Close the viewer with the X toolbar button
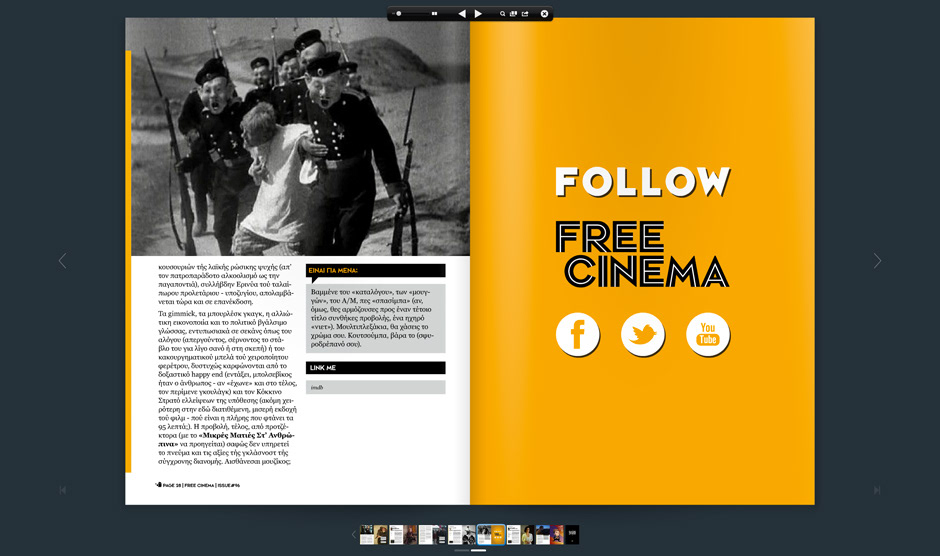This screenshot has width=940, height=556. [x=544, y=13]
